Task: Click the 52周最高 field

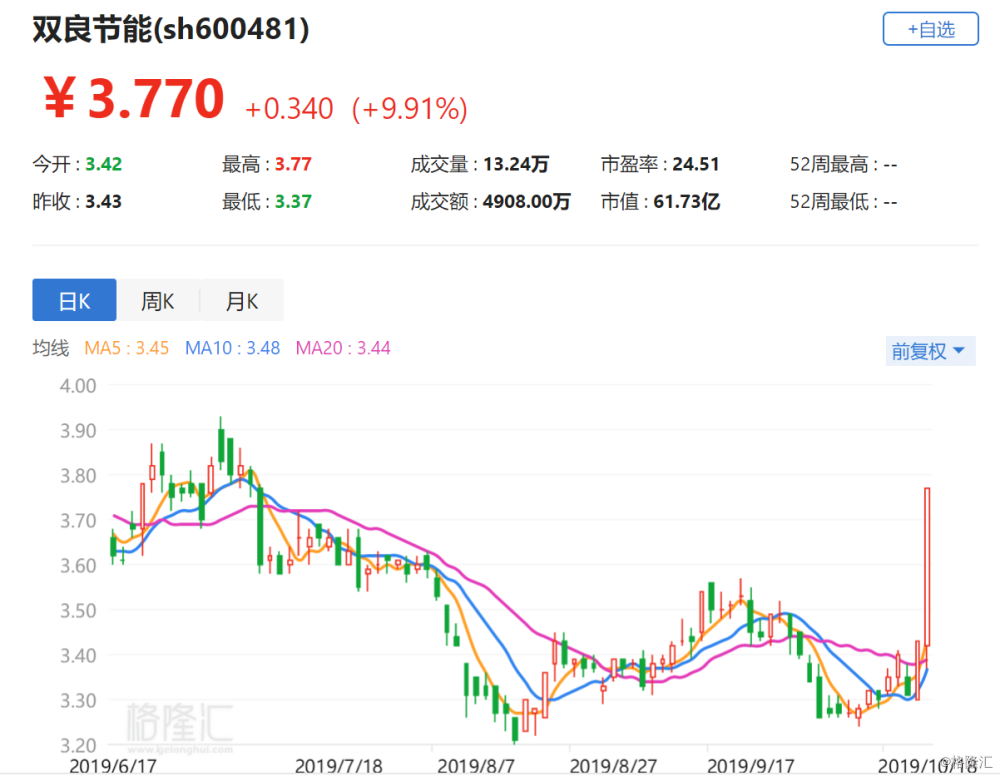Action: [843, 165]
